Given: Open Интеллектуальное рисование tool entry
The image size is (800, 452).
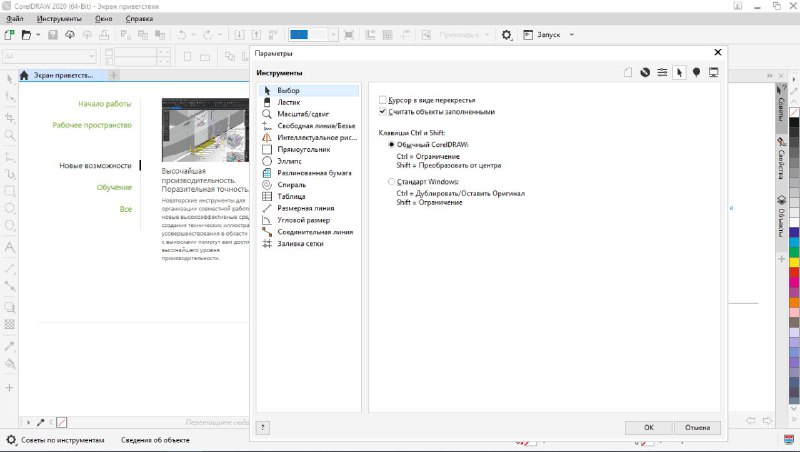Looking at the screenshot, I should (309, 137).
